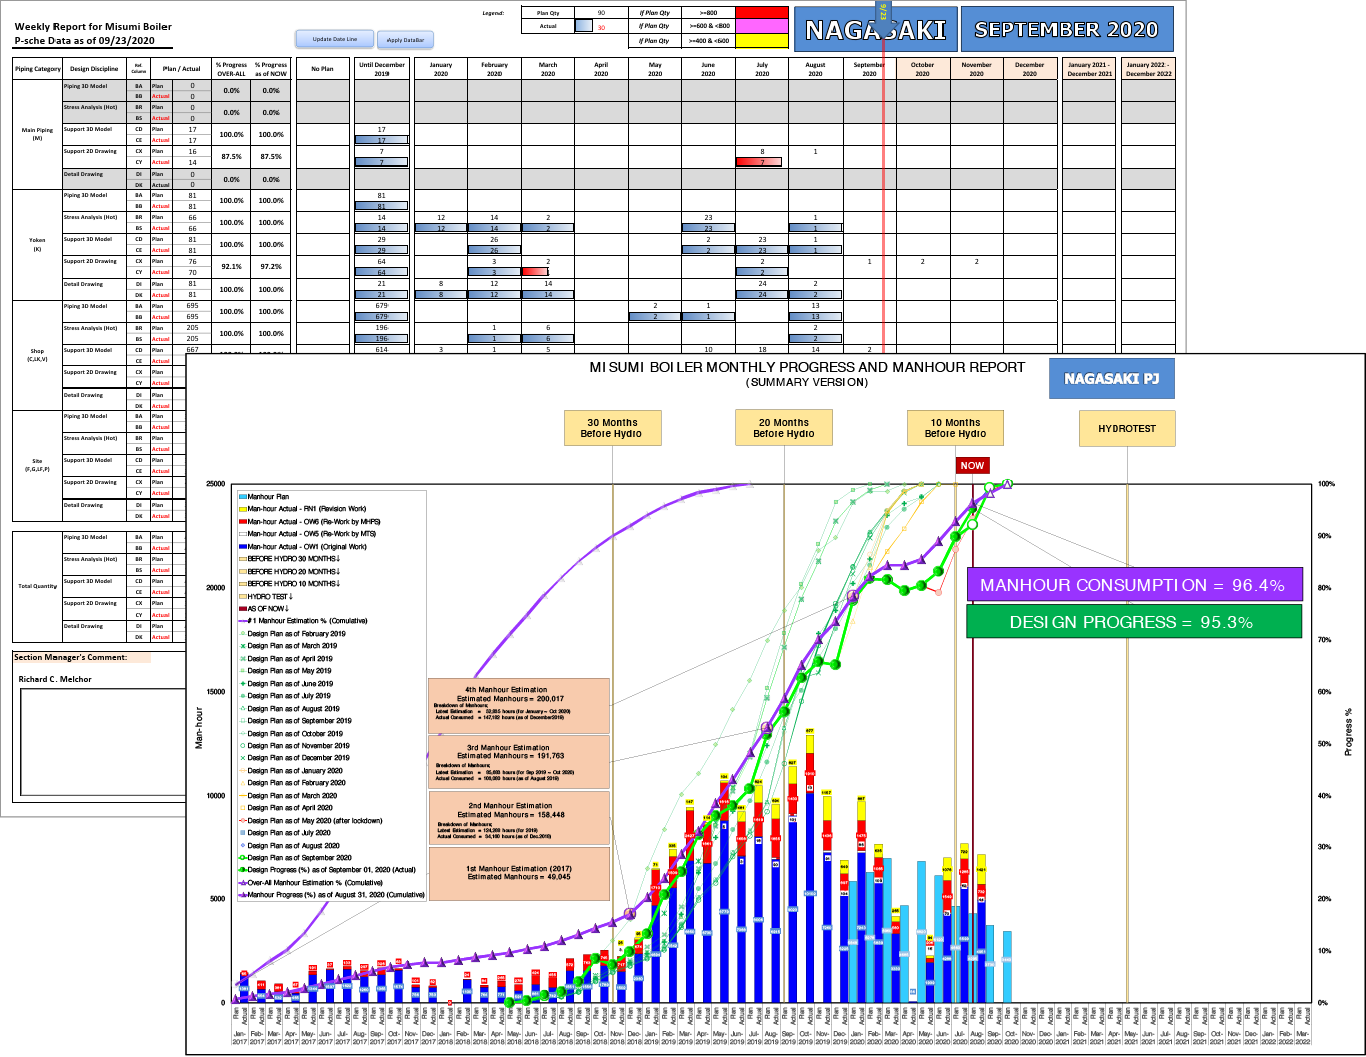Click the DESIGN PROGRESS = 95.3% callout

coord(1134,622)
